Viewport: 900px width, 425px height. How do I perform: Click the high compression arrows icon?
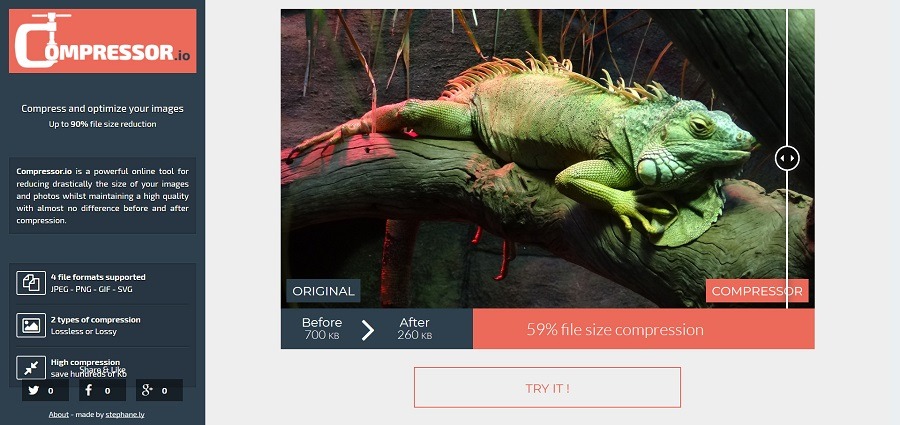31,368
